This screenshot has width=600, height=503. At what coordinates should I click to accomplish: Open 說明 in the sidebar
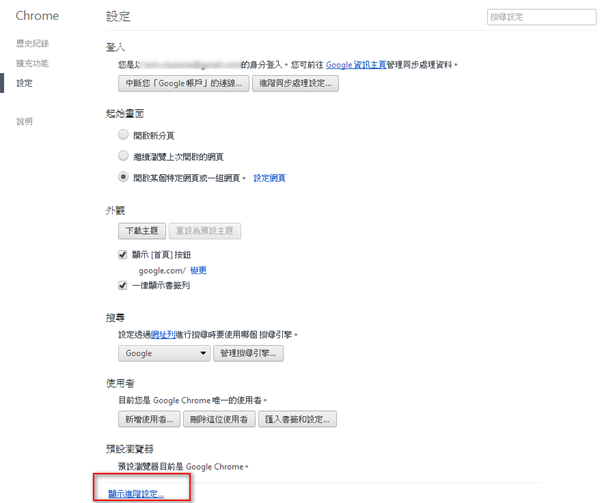pyautogui.click(x=24, y=121)
